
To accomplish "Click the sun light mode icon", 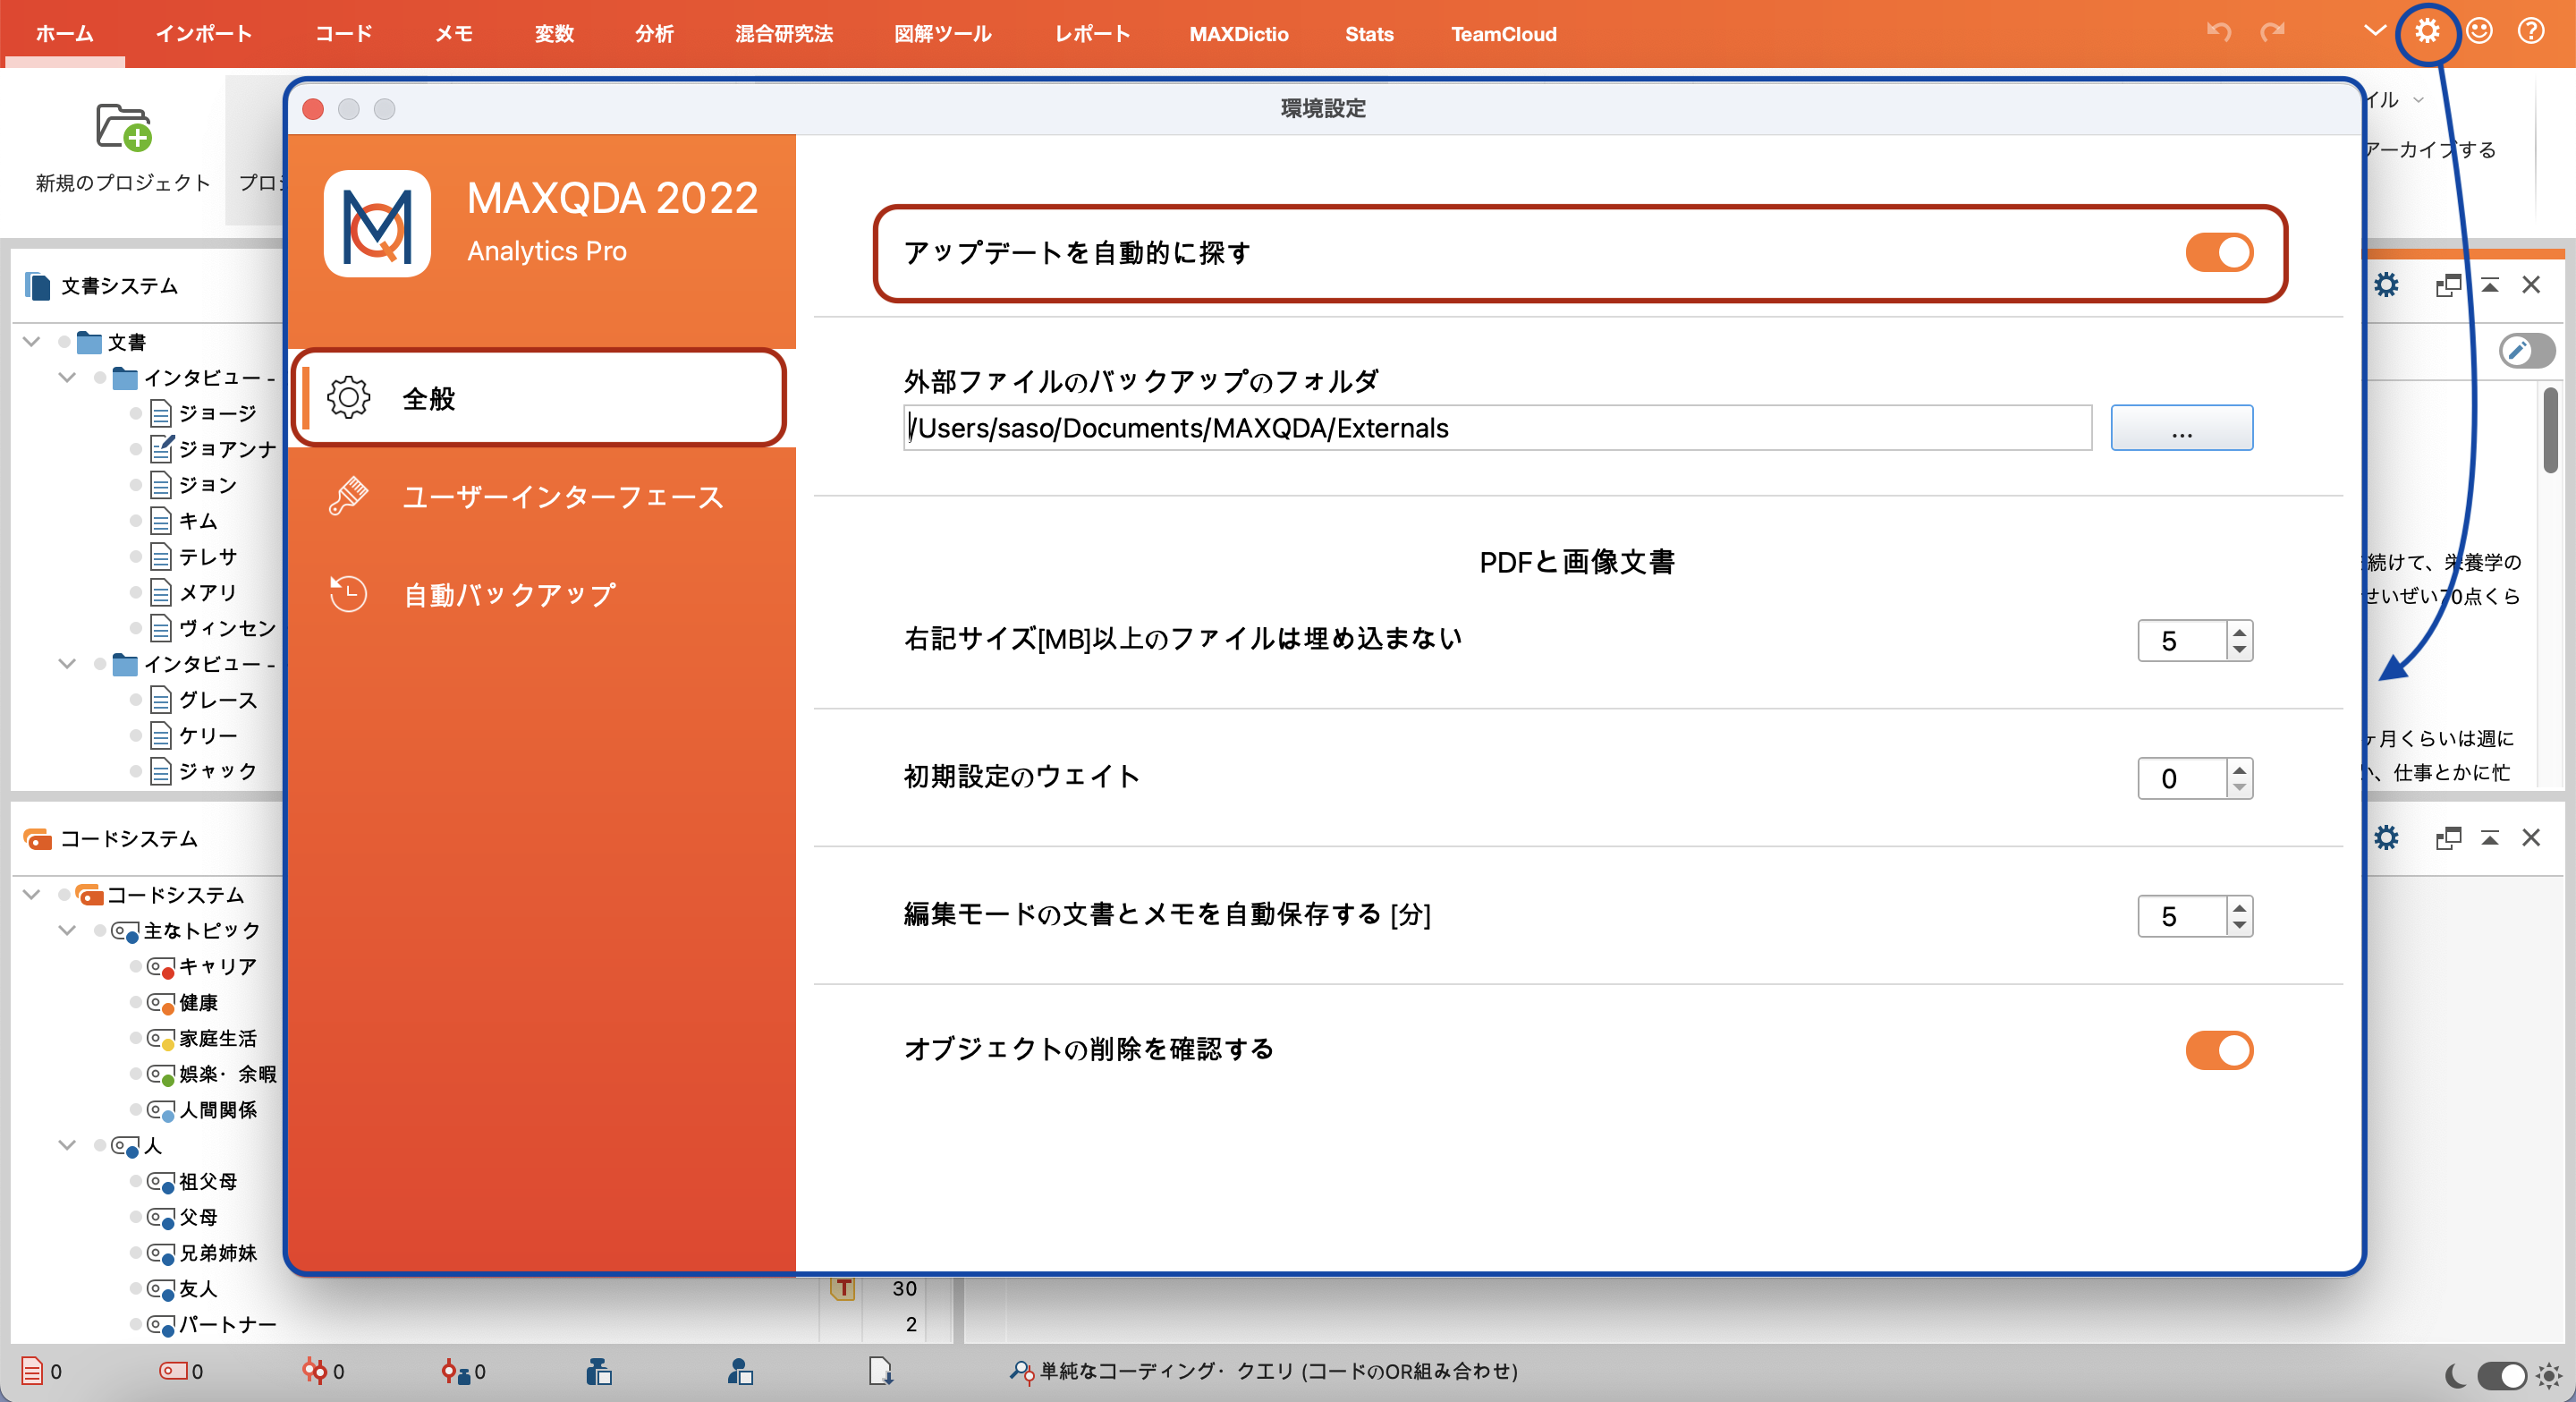I will click(2549, 1377).
